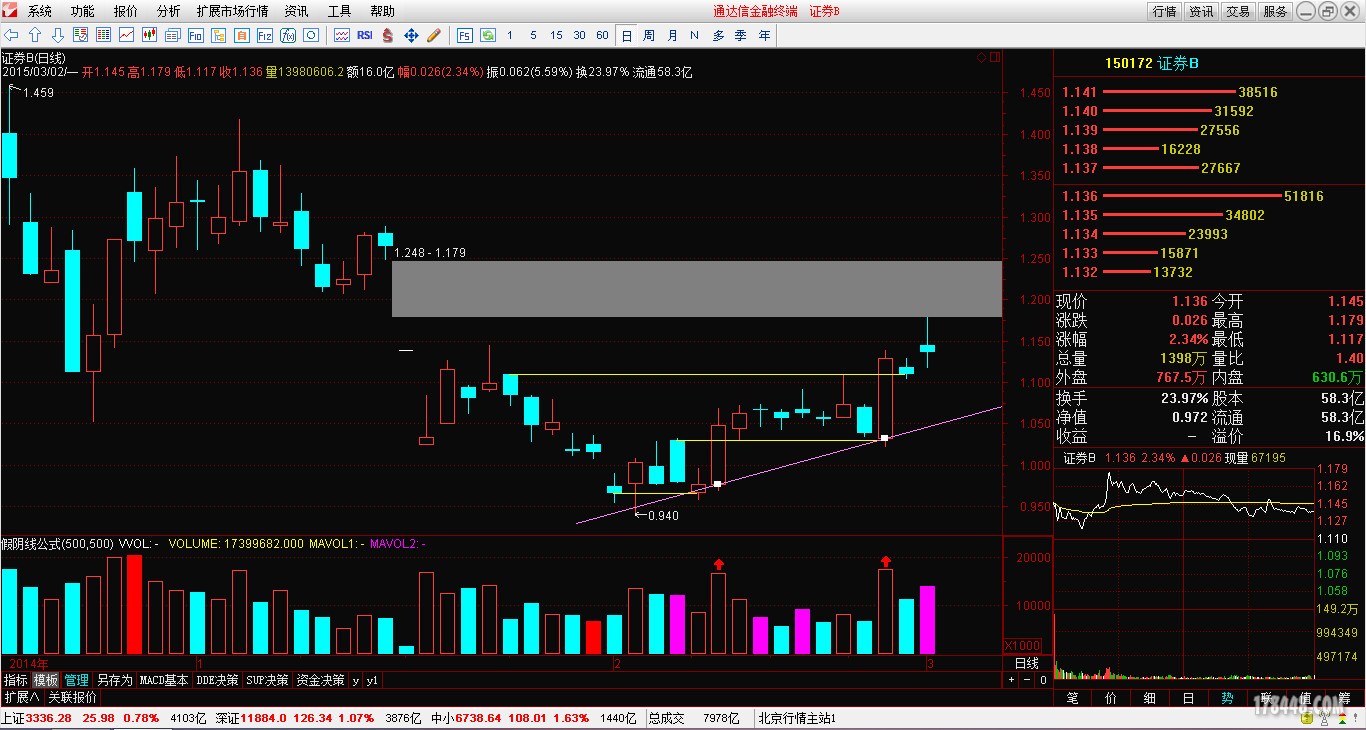Screen dimensions: 1366x730
Task: Open the intraday line chart icon
Action: [x=126, y=35]
